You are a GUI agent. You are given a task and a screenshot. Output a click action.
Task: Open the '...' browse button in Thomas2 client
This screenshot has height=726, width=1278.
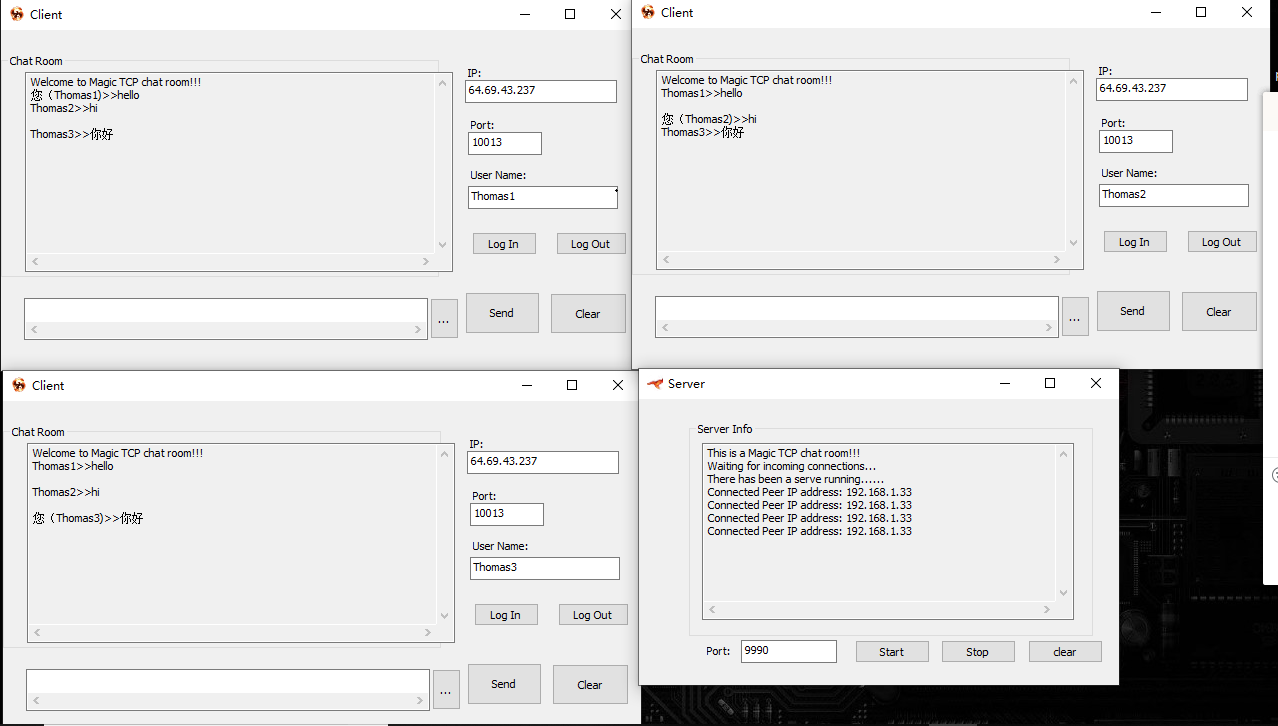pos(1075,317)
